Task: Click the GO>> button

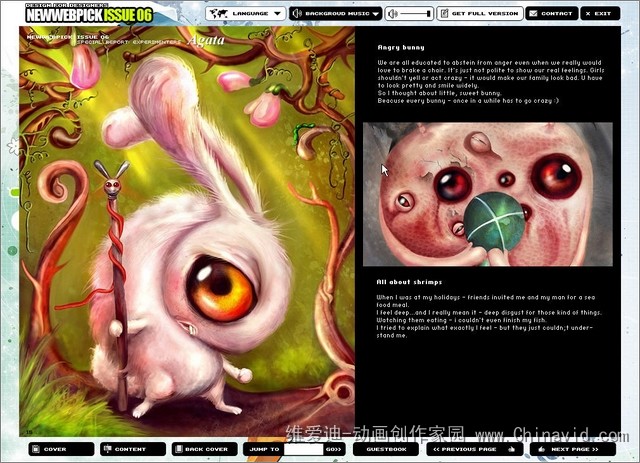Action: pyautogui.click(x=333, y=450)
